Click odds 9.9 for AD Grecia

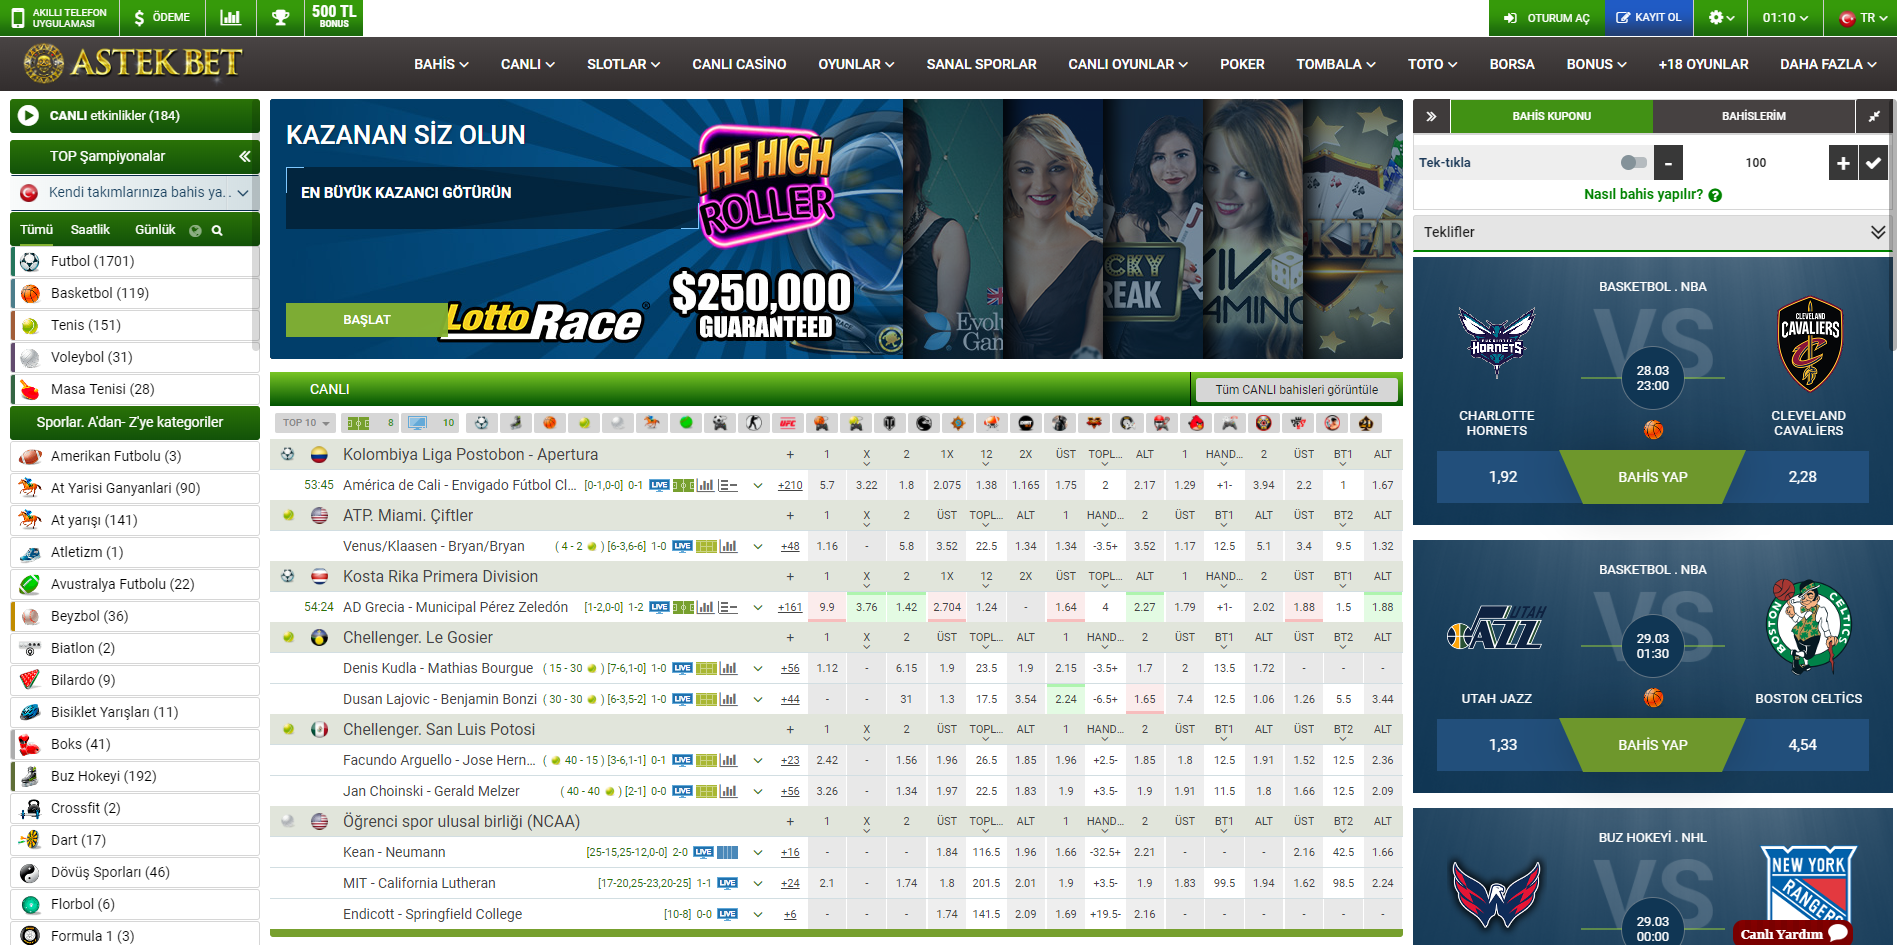827,608
